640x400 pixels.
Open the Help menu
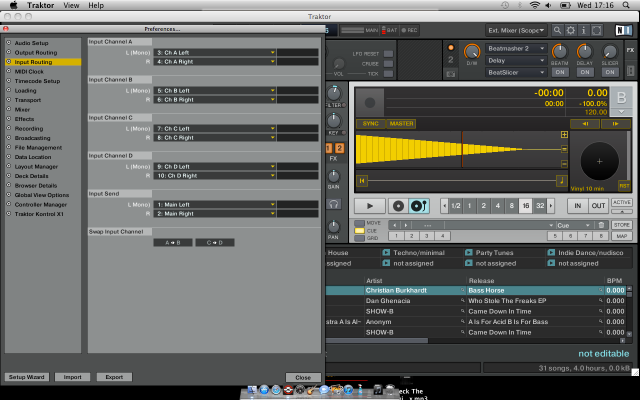[96, 5]
